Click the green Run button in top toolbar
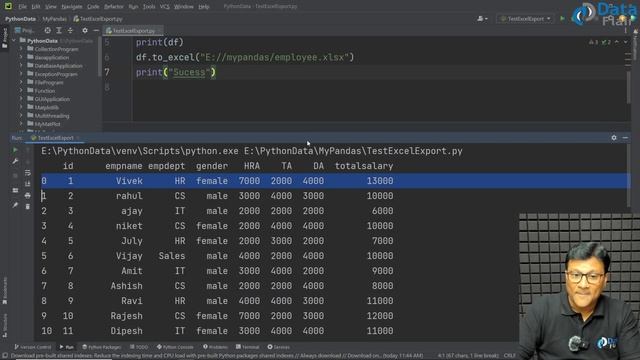Screen dimensions: 640x360 click(562, 18)
